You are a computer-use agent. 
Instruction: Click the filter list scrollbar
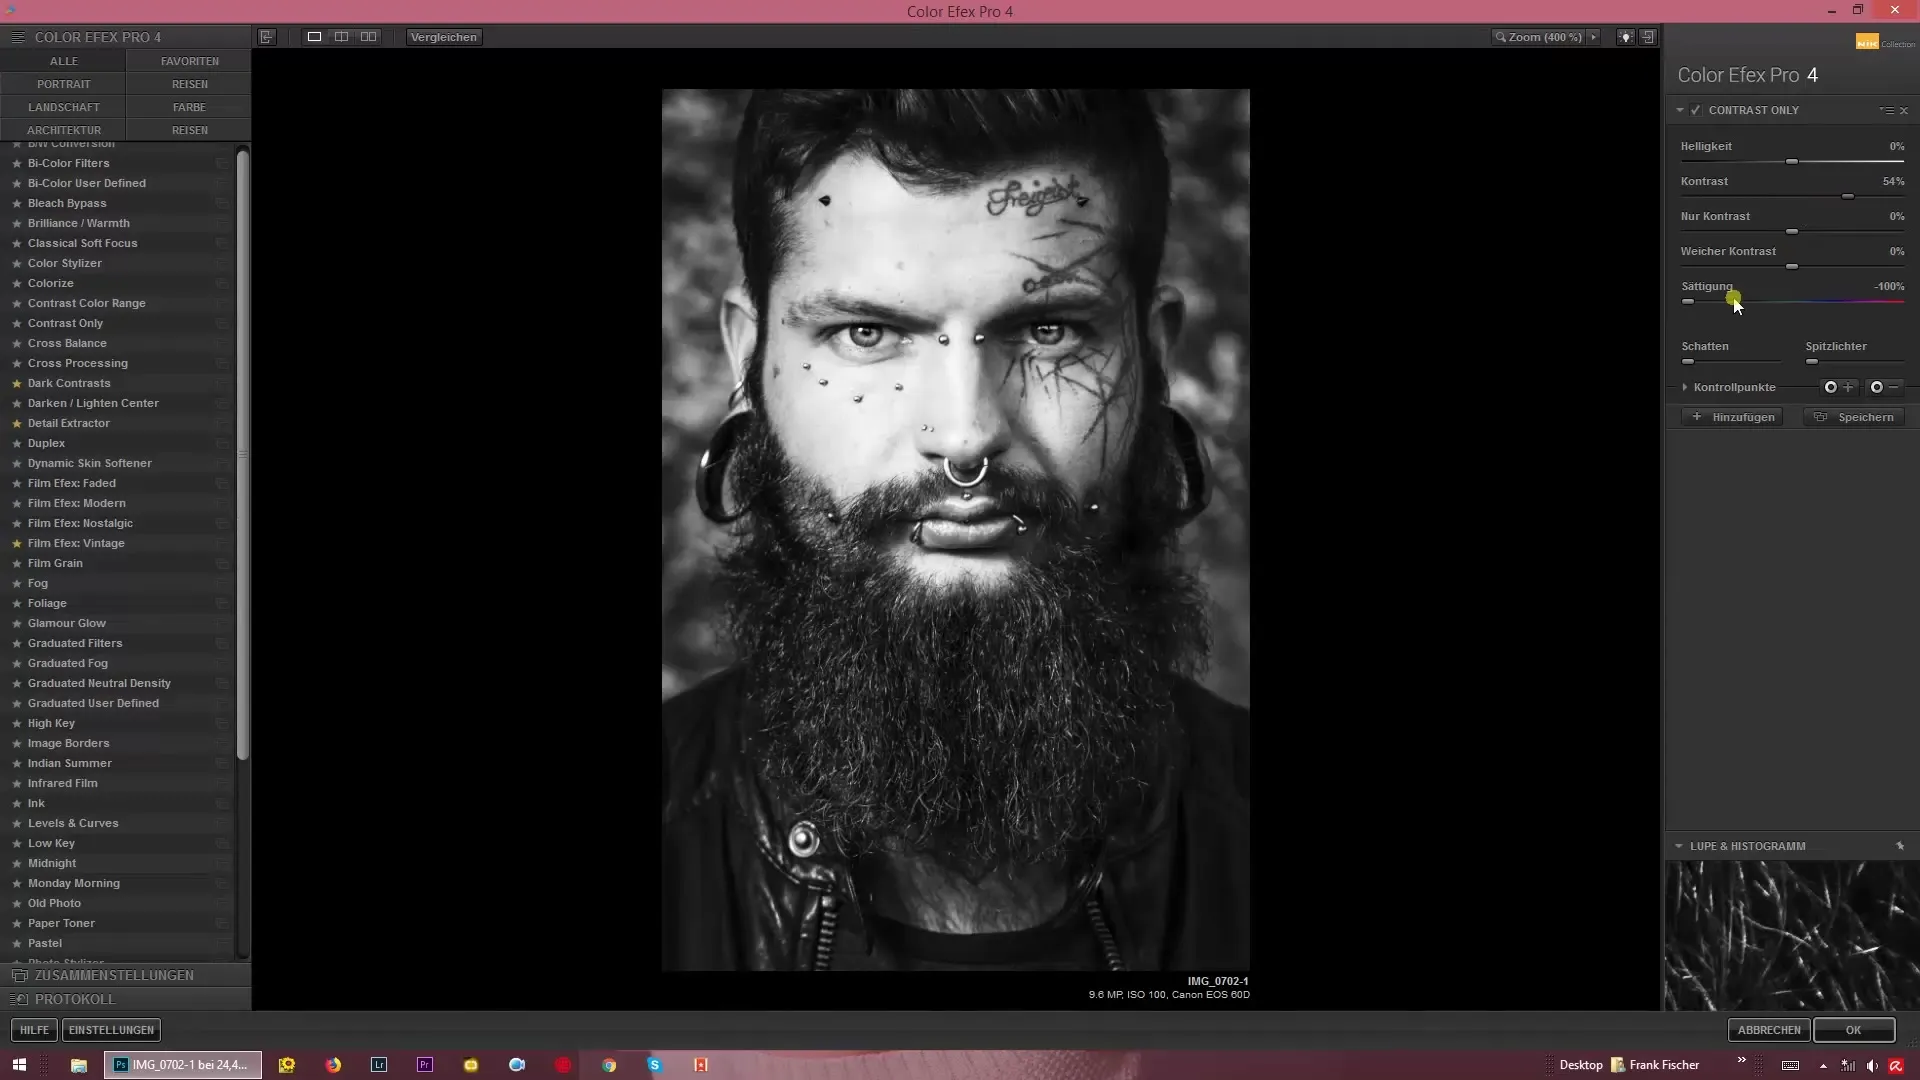pyautogui.click(x=242, y=455)
